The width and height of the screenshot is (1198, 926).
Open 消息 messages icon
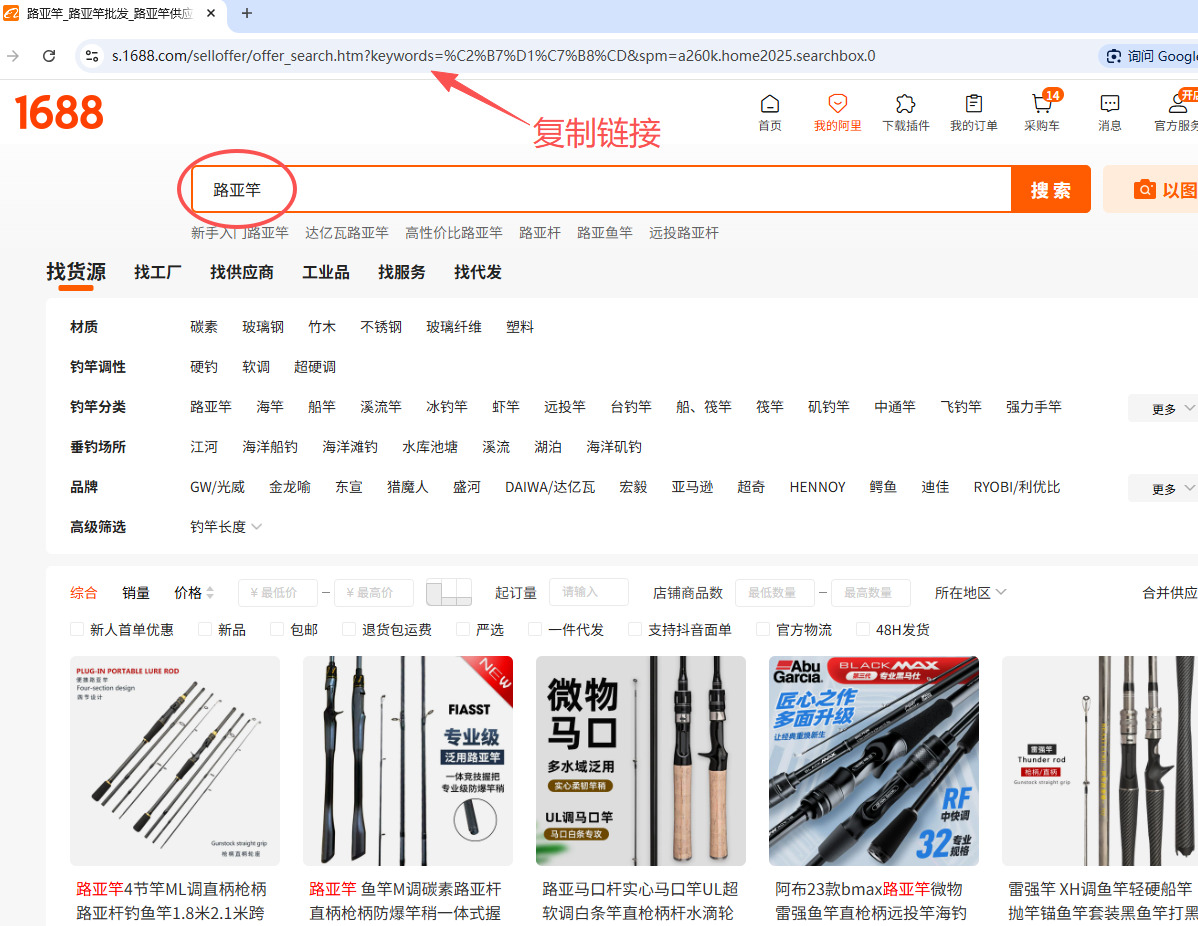coord(1109,112)
